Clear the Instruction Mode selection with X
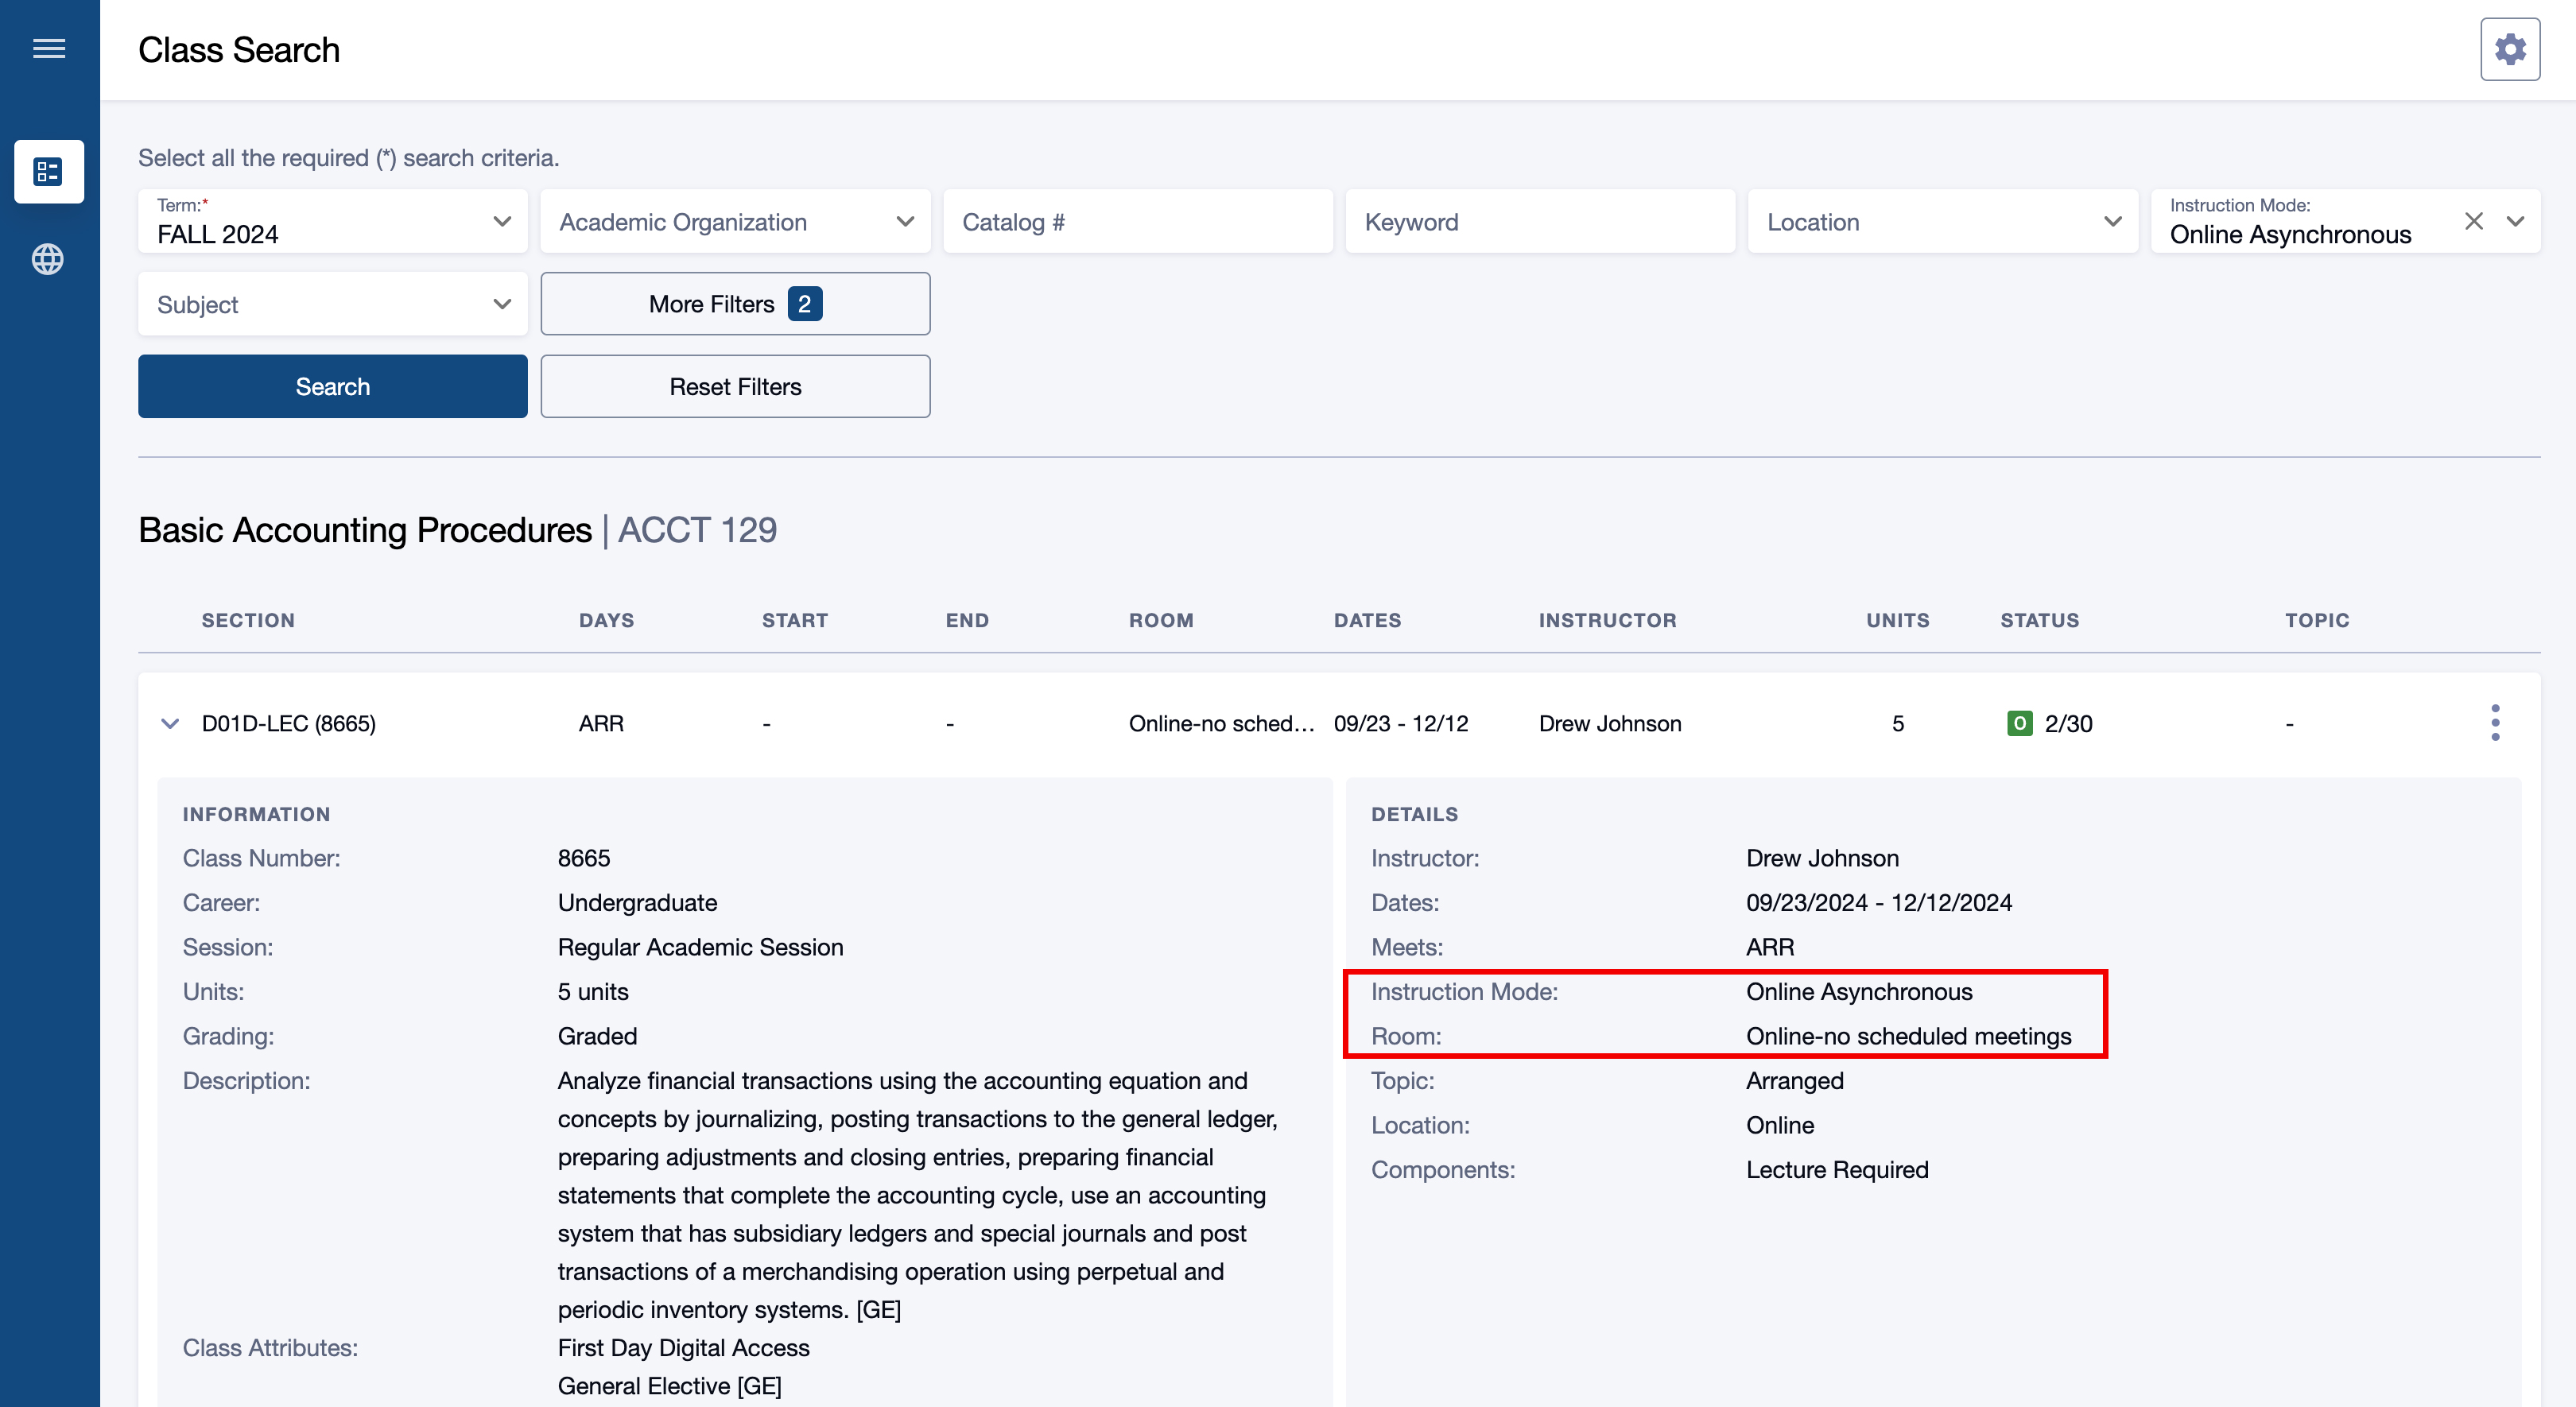The image size is (2576, 1407). coord(2474,221)
